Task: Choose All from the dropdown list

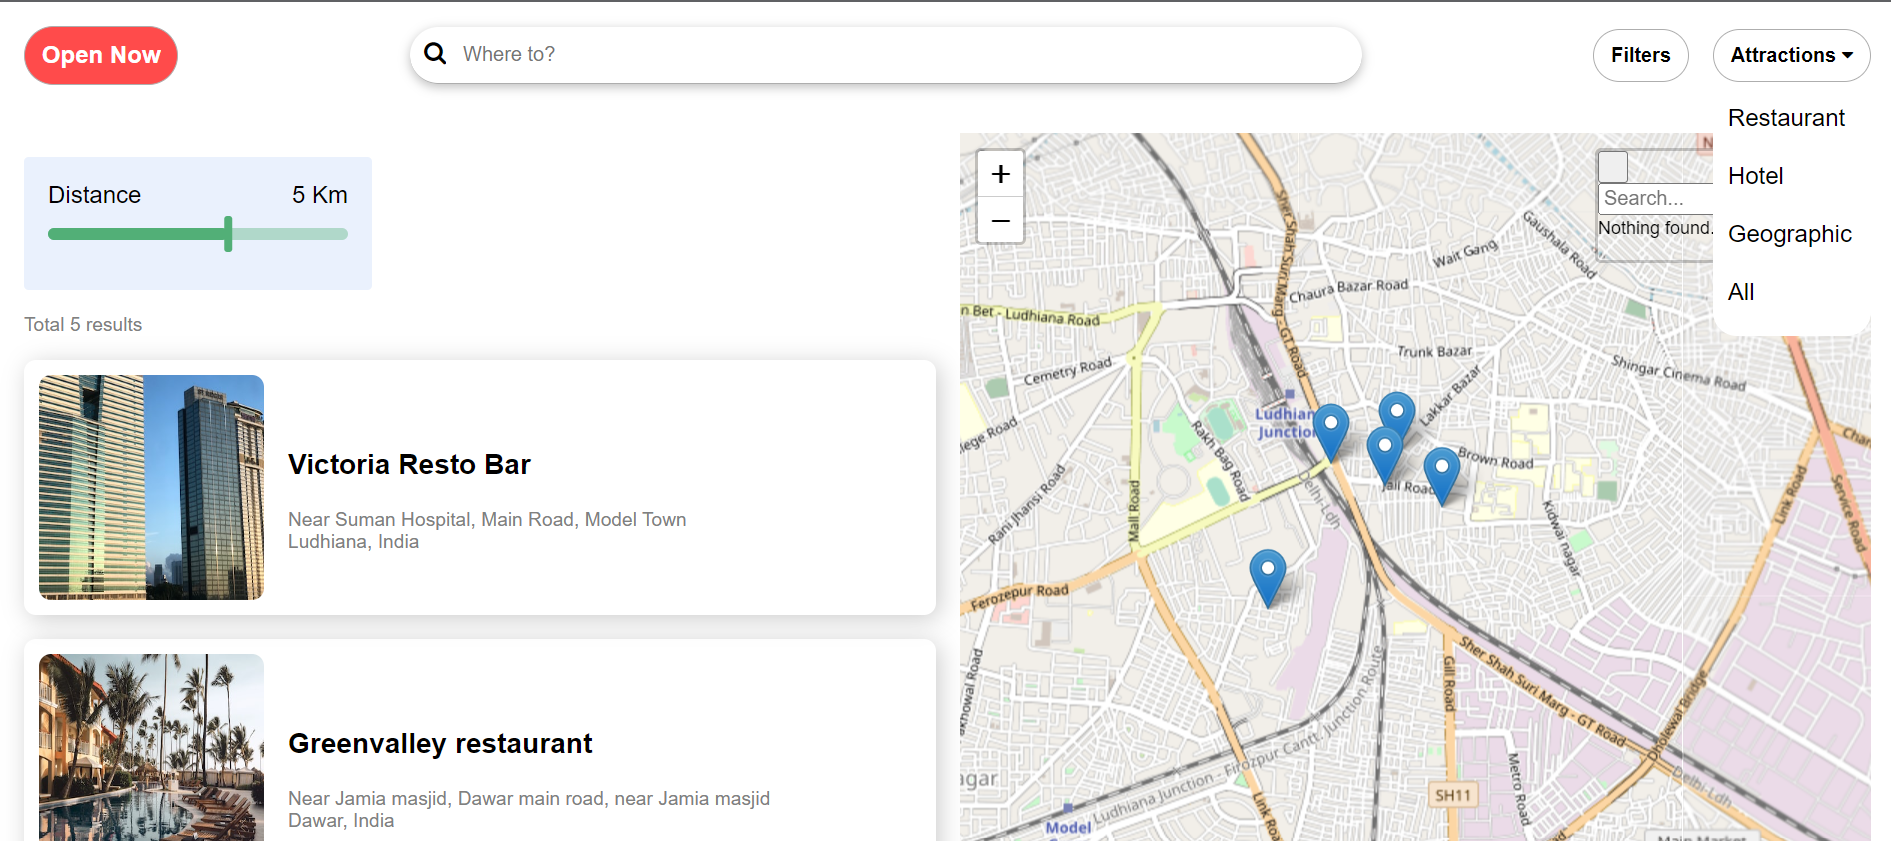Action: pyautogui.click(x=1741, y=292)
